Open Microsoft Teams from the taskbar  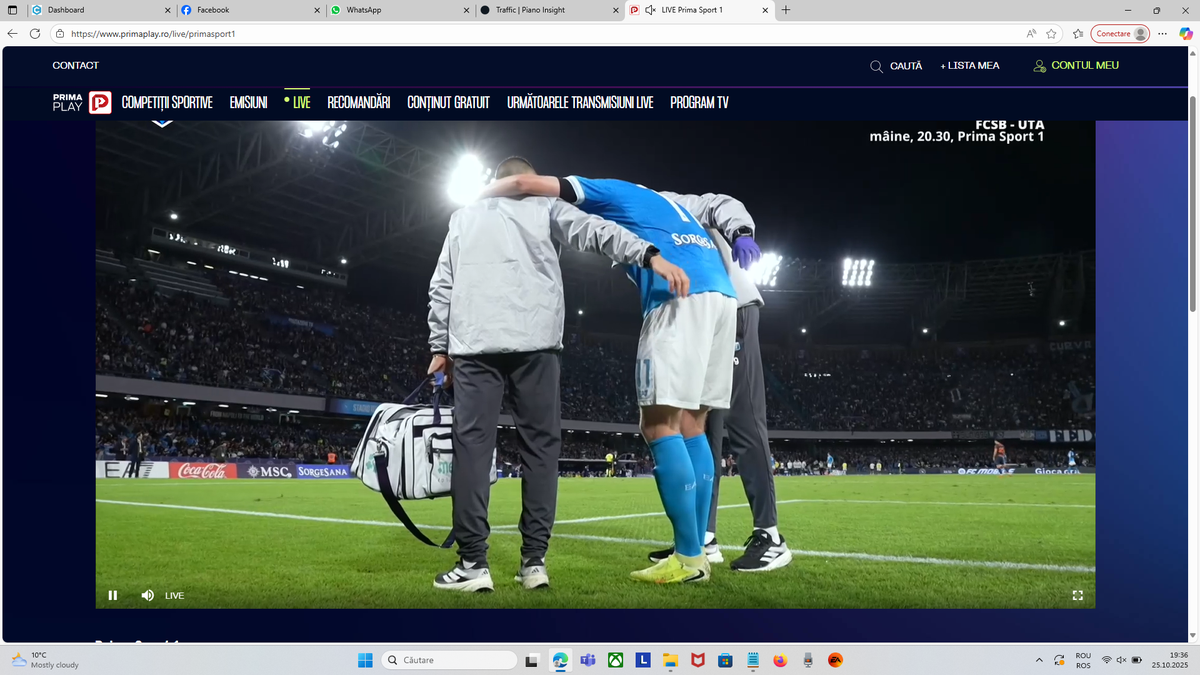(x=588, y=659)
